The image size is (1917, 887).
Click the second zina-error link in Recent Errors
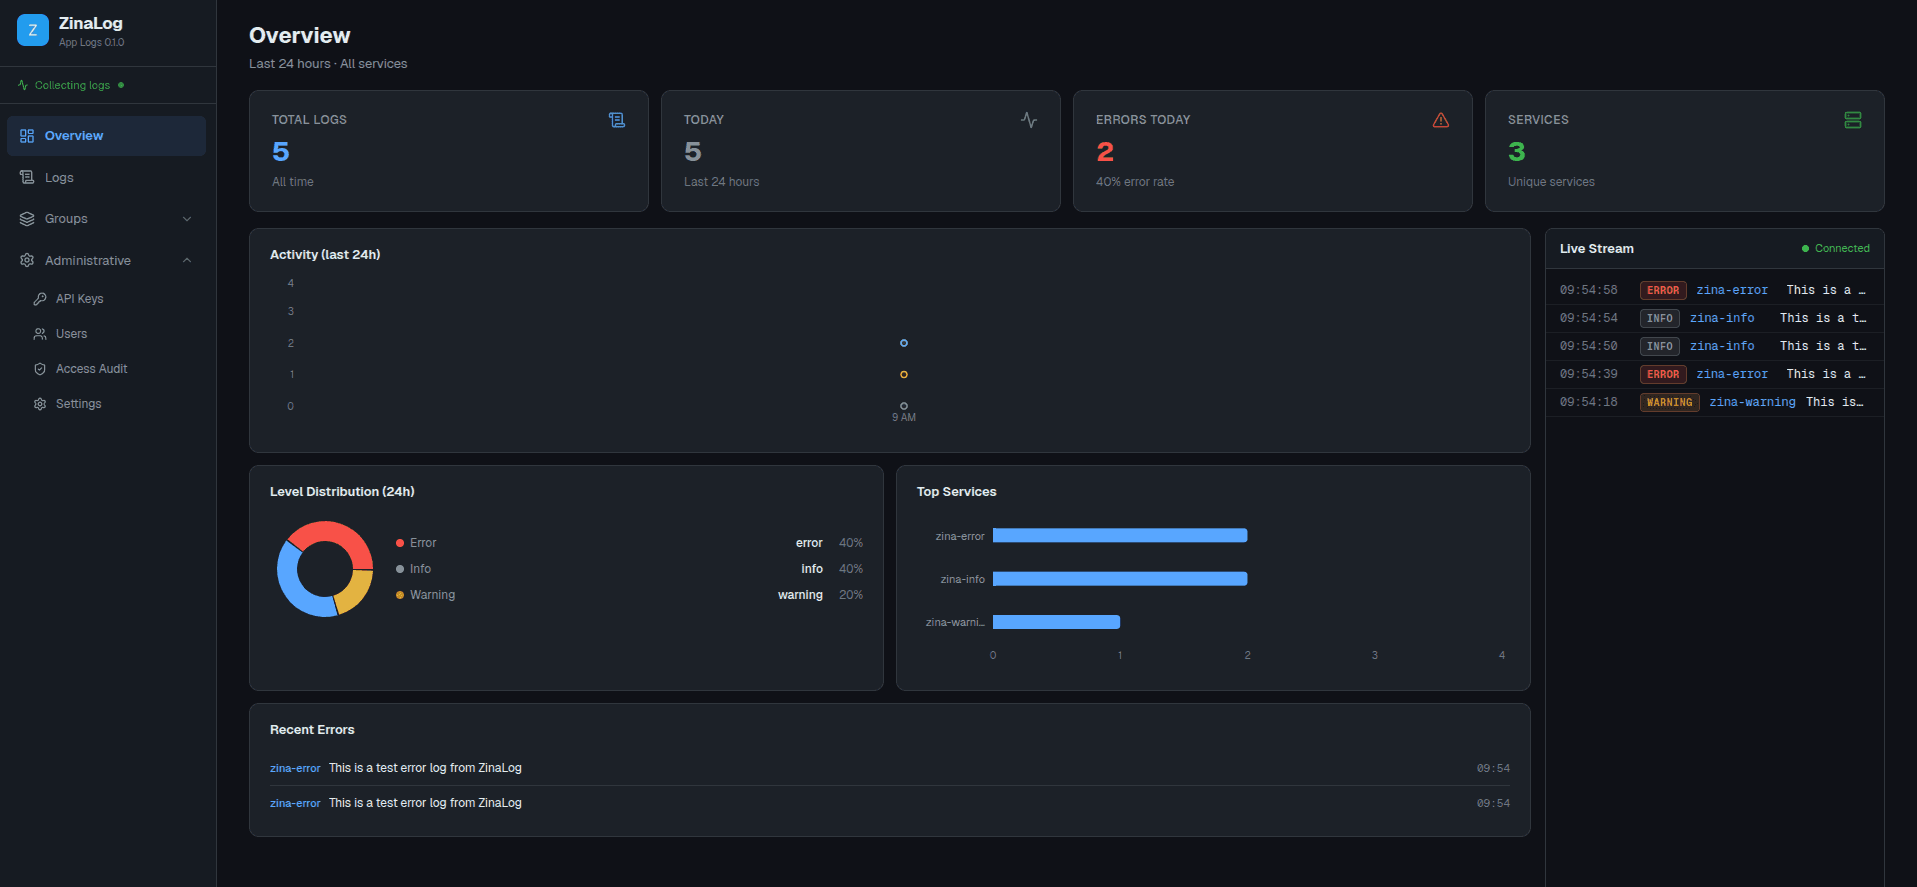point(295,803)
